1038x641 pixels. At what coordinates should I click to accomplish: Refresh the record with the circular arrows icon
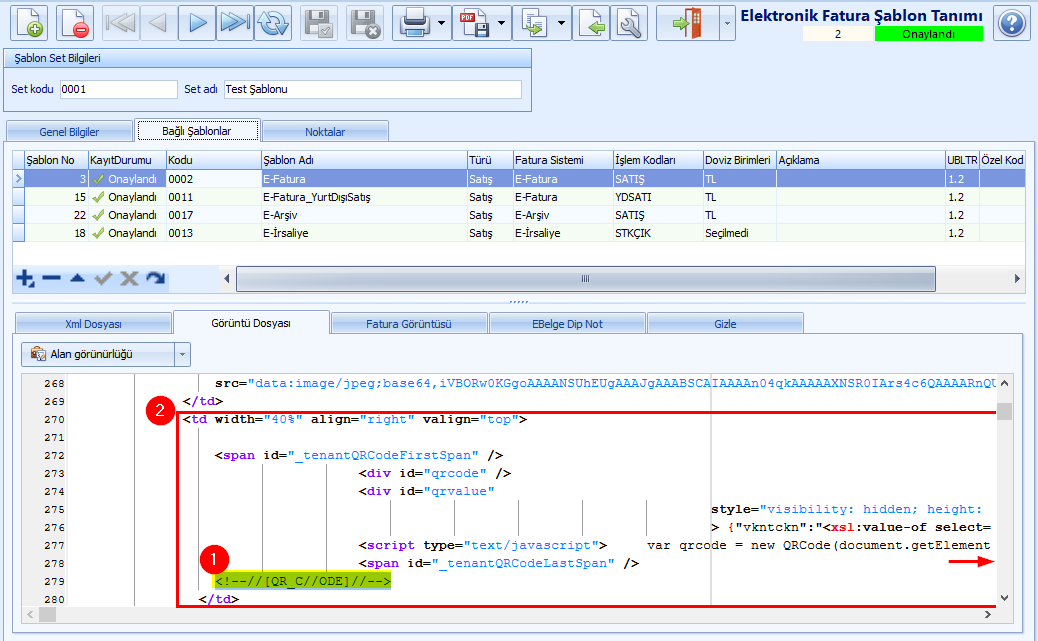(x=273, y=23)
